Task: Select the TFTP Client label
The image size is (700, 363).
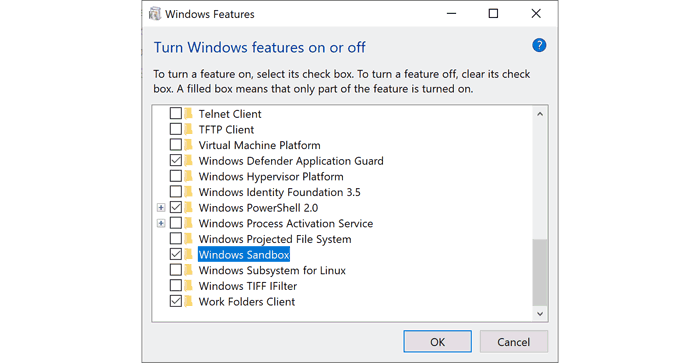Action: [x=226, y=129]
